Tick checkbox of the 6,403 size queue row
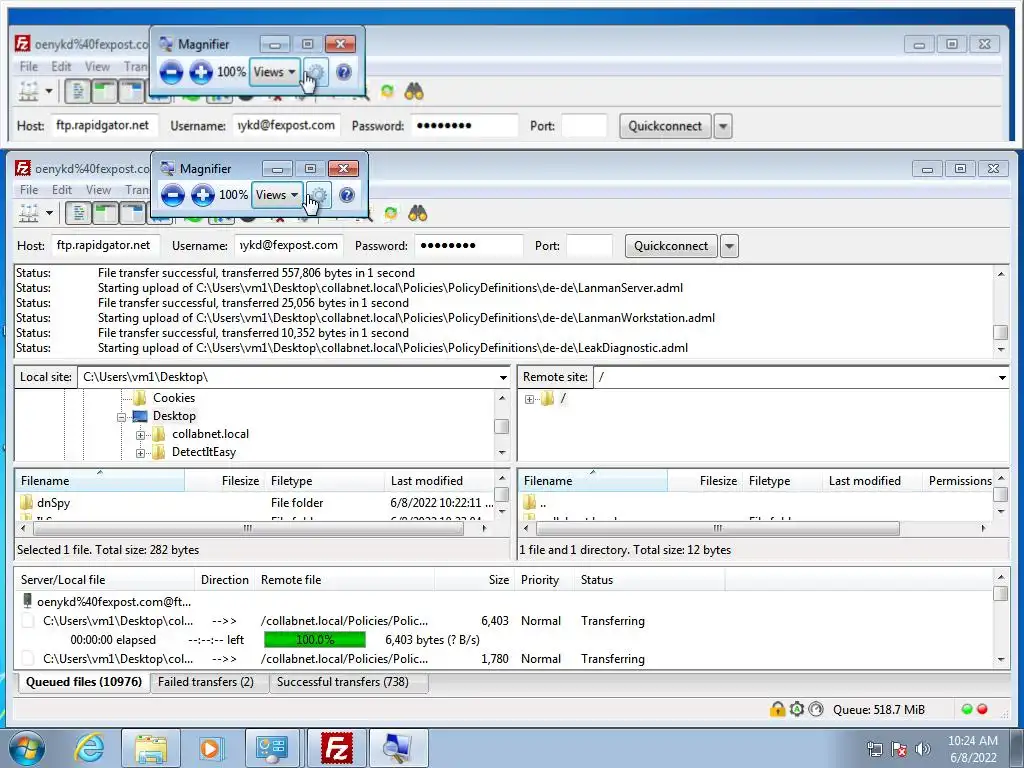The image size is (1024, 768). [27, 620]
